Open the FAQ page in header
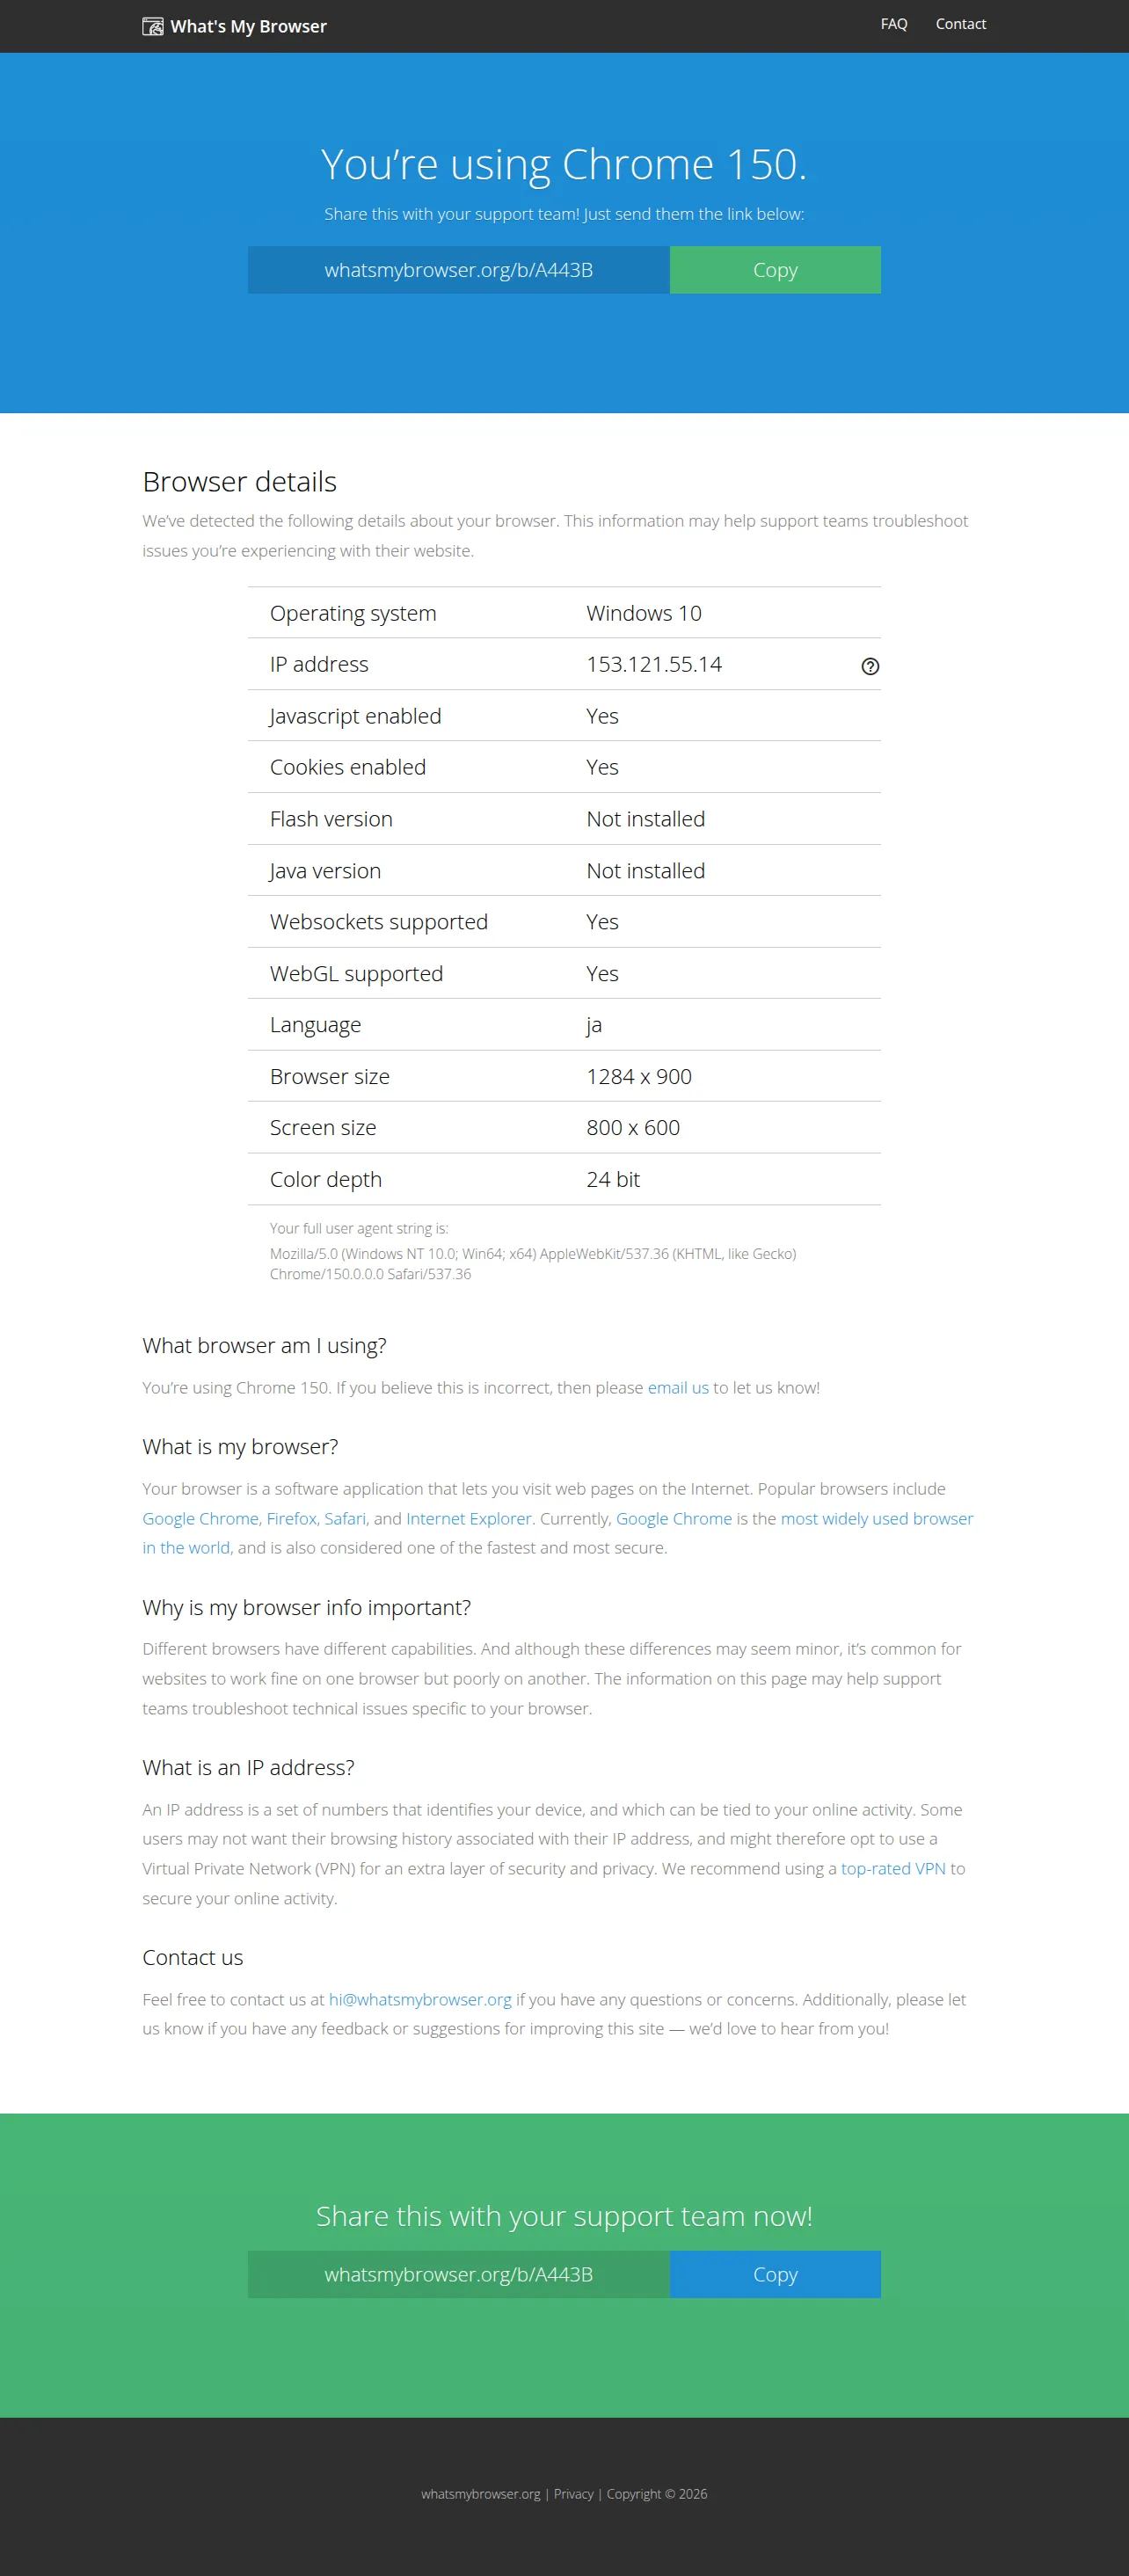 pos(893,24)
